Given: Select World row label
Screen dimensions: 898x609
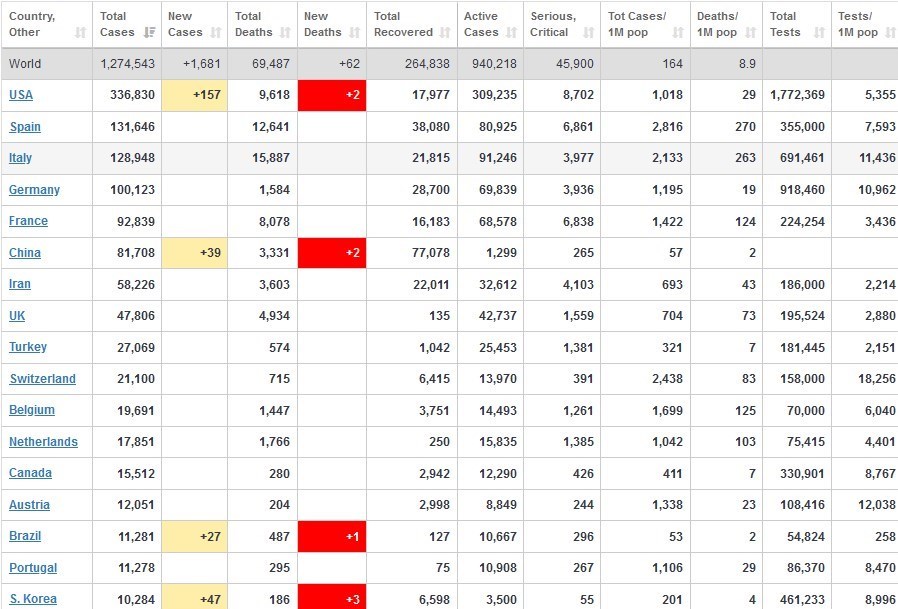Looking at the screenshot, I should click(x=25, y=64).
